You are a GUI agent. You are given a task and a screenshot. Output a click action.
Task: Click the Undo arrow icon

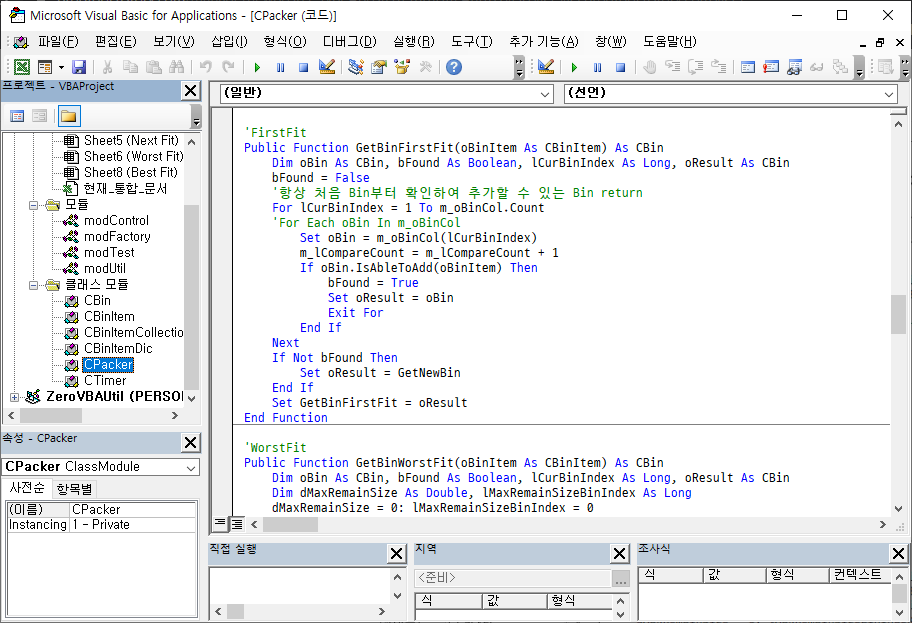point(205,67)
